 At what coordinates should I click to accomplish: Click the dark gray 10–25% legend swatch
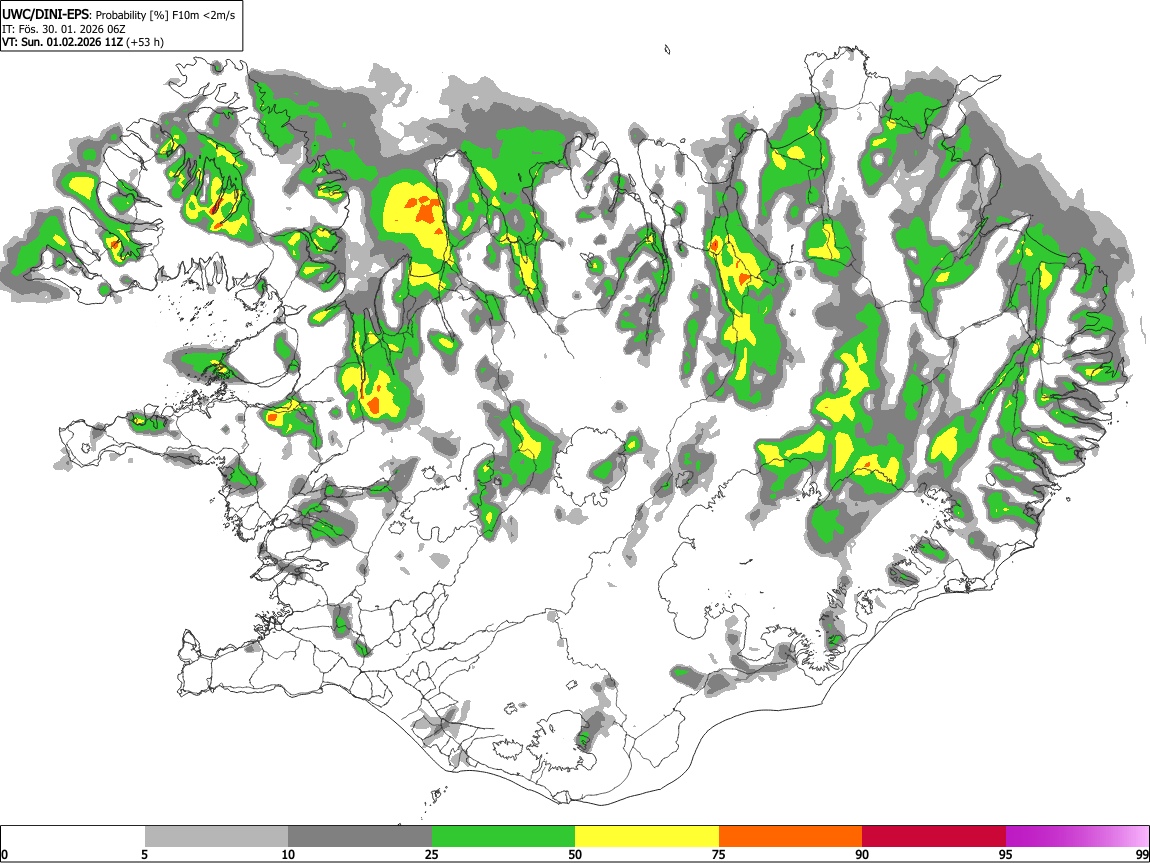pyautogui.click(x=360, y=836)
